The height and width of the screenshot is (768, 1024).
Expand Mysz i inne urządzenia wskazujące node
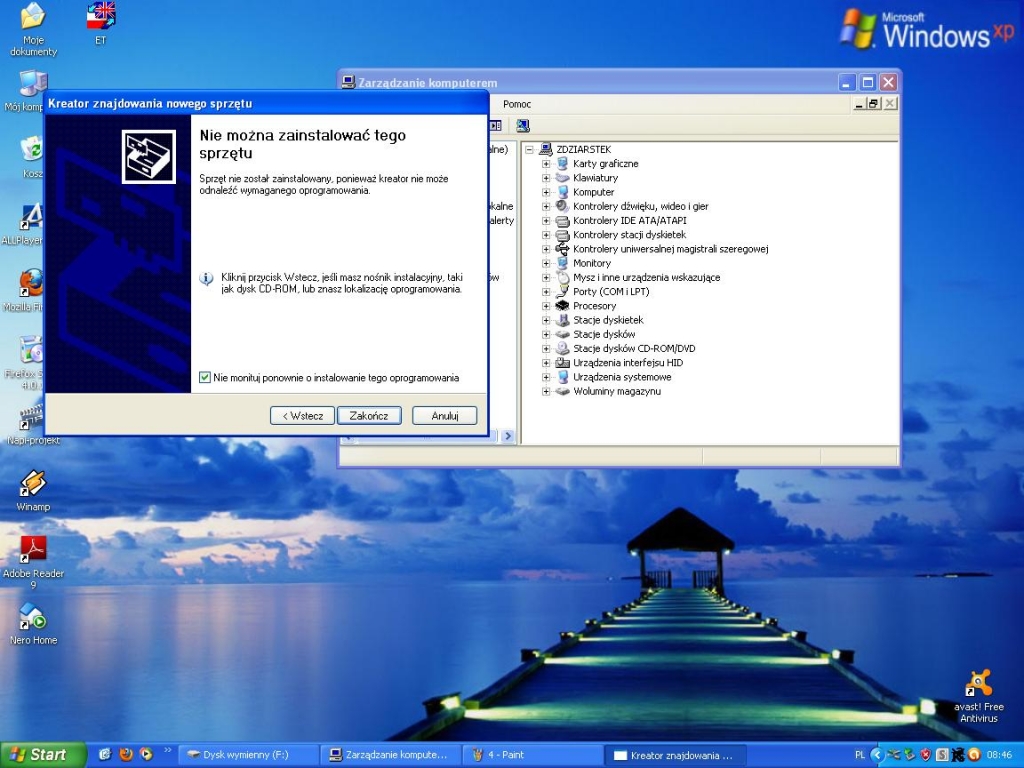point(546,277)
